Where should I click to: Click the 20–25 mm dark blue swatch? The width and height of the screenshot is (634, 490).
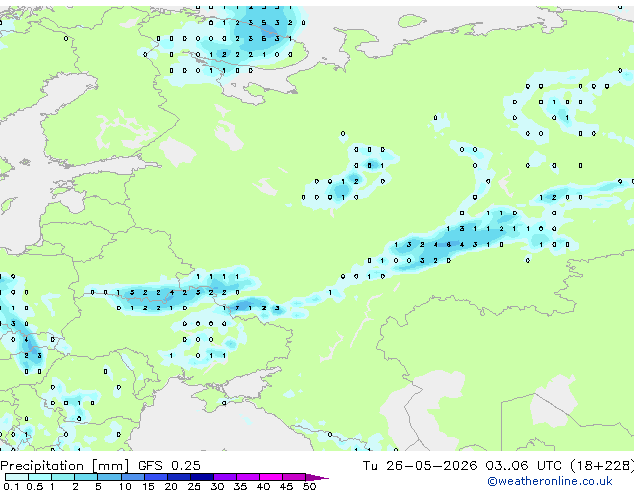click(x=179, y=477)
